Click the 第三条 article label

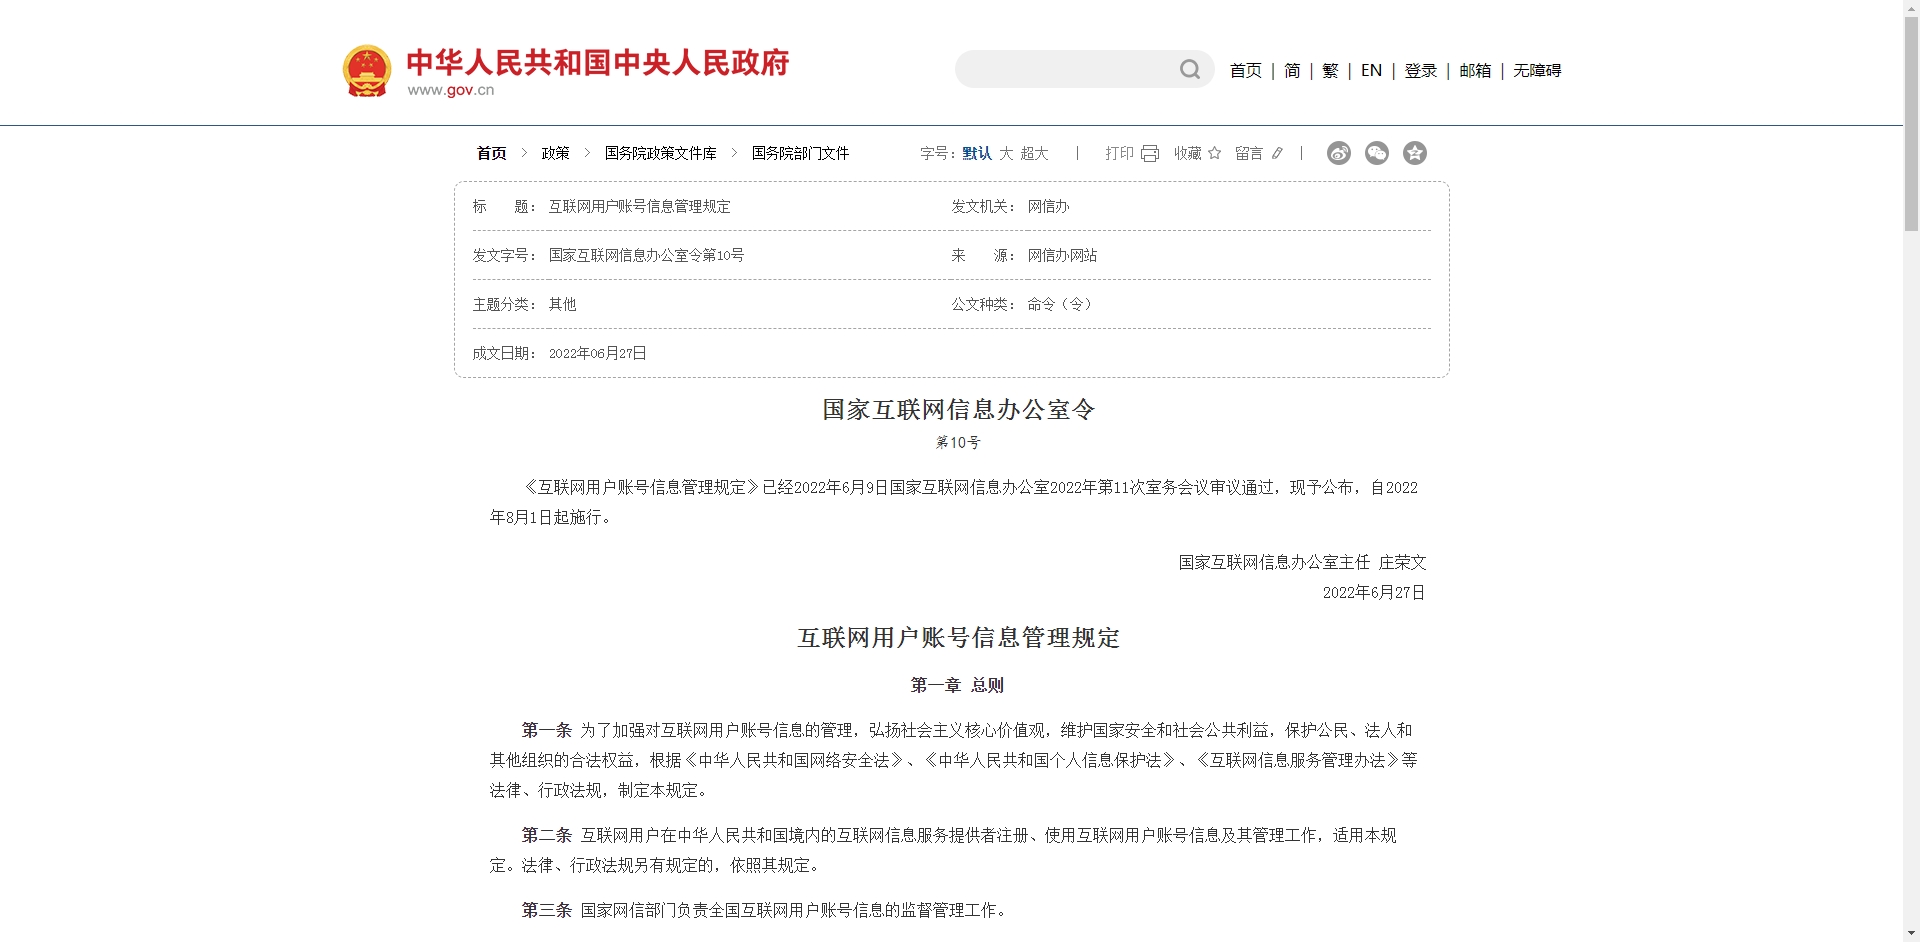pyautogui.click(x=546, y=910)
